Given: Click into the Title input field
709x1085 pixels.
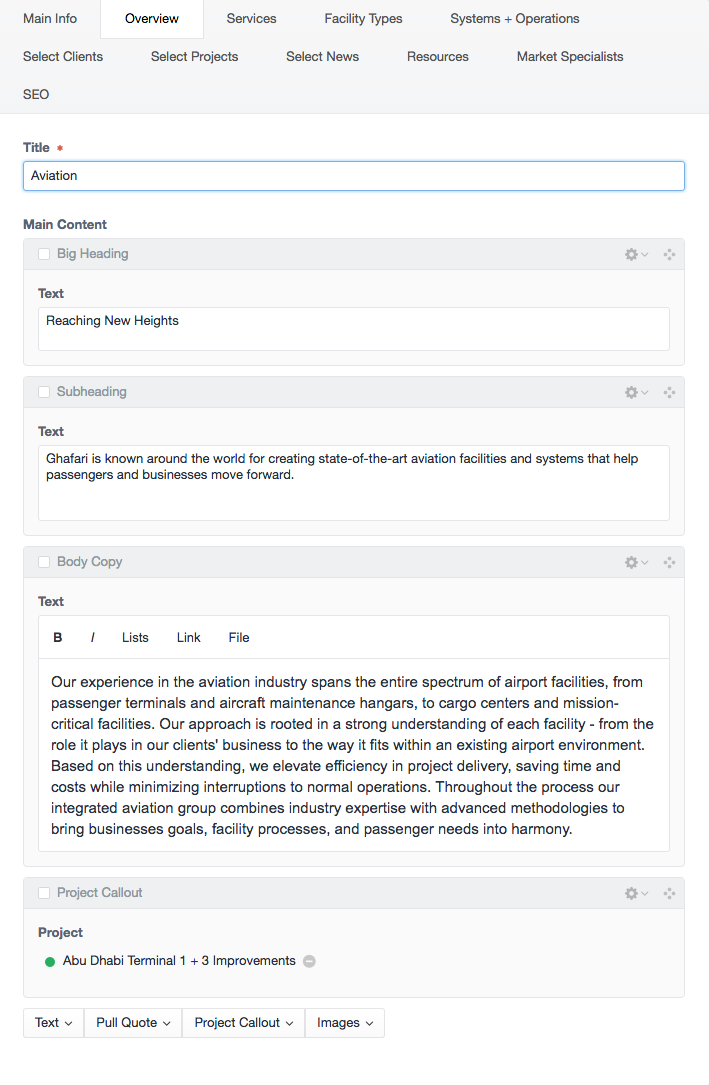Looking at the screenshot, I should coord(354,176).
